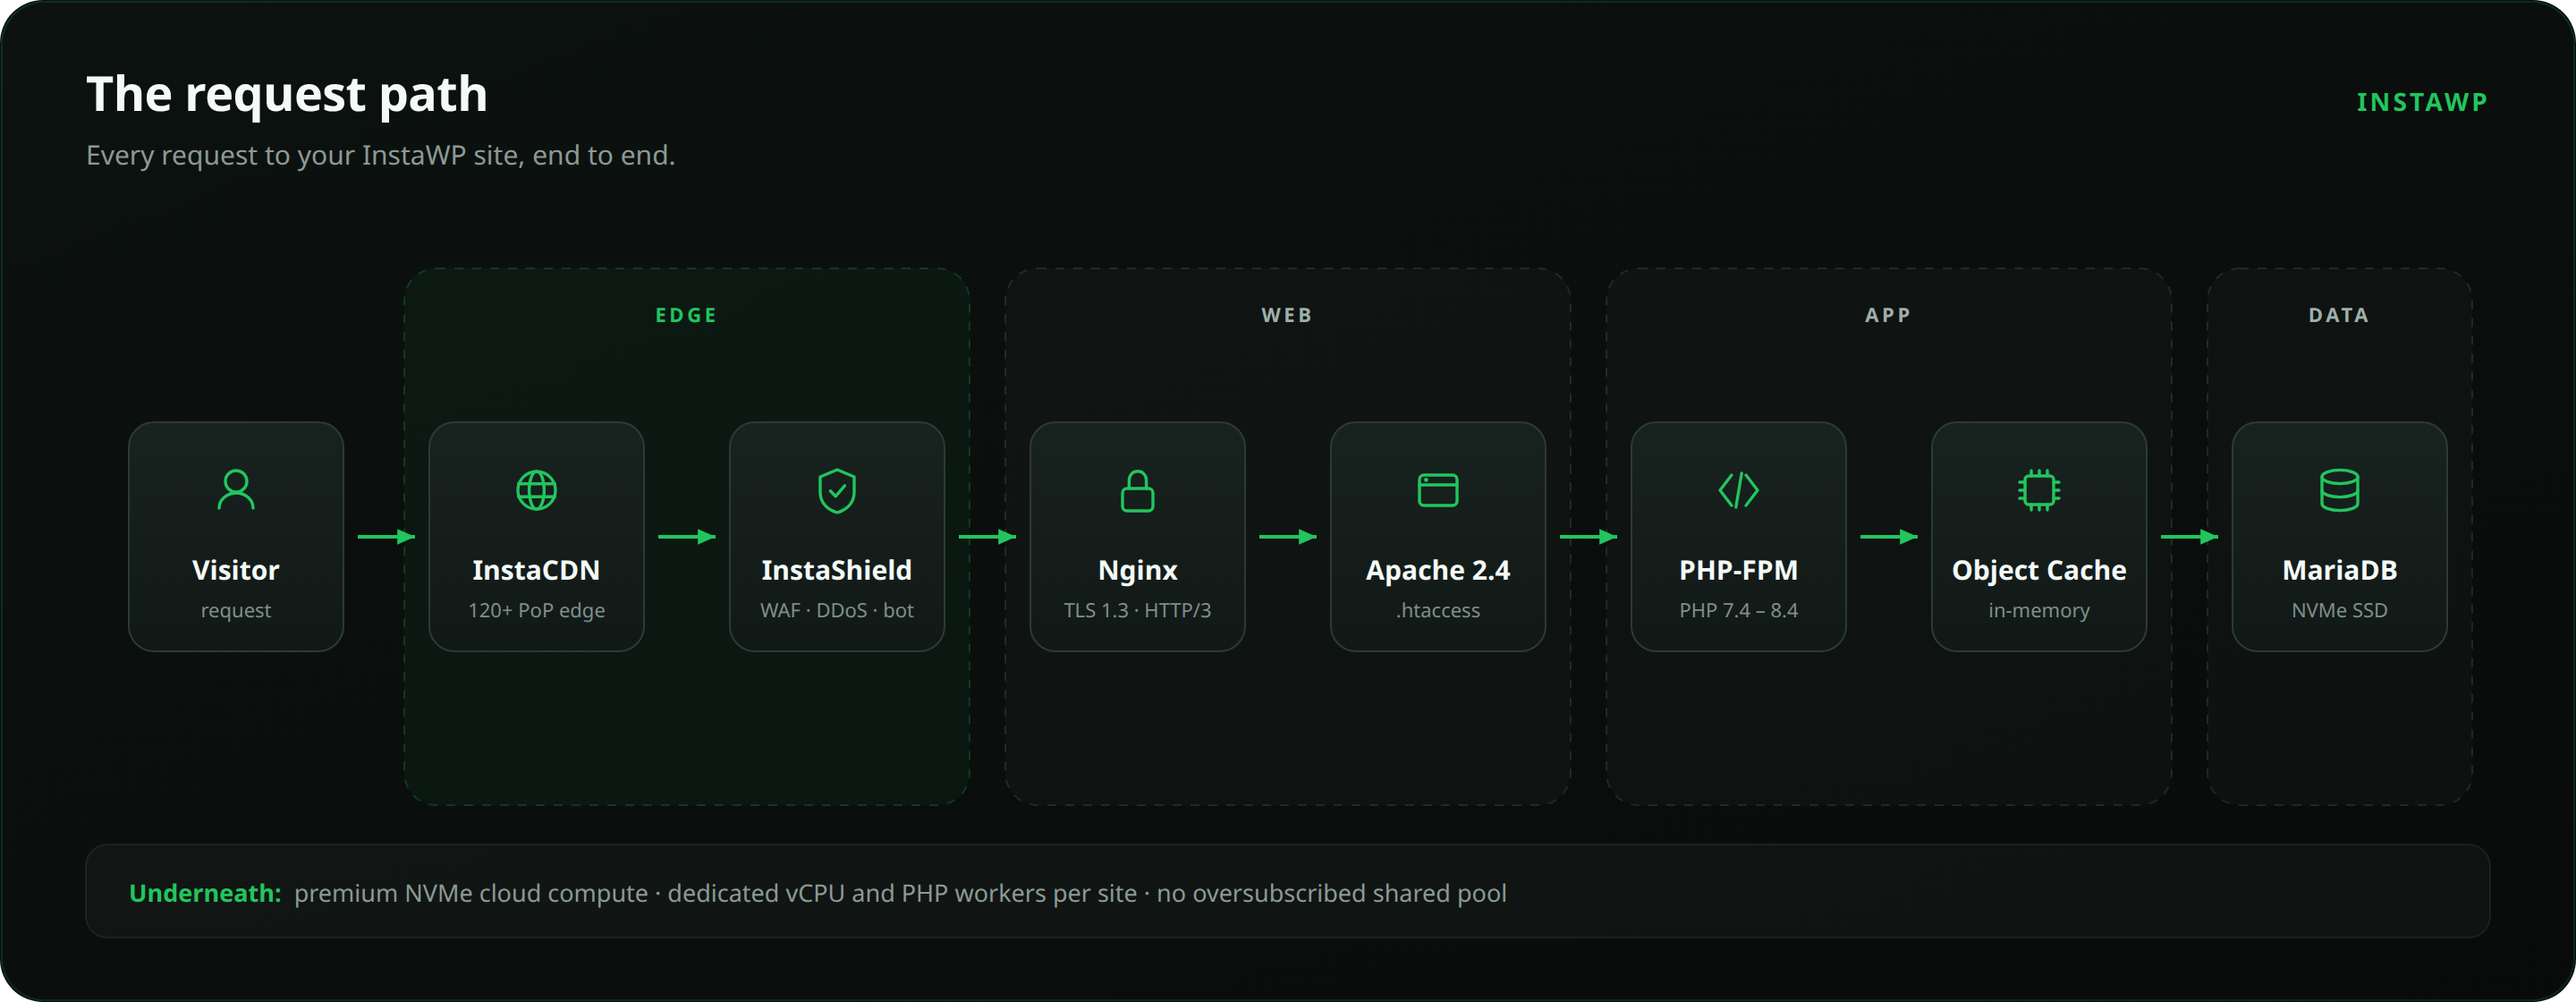The height and width of the screenshot is (1002, 2576).
Task: Select the "Visitor" card title
Action: (236, 570)
